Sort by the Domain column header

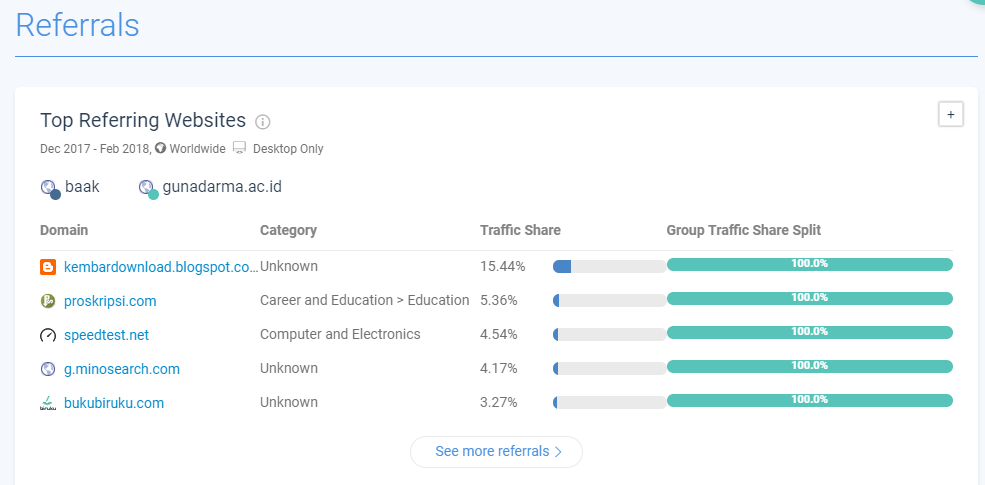(x=64, y=230)
